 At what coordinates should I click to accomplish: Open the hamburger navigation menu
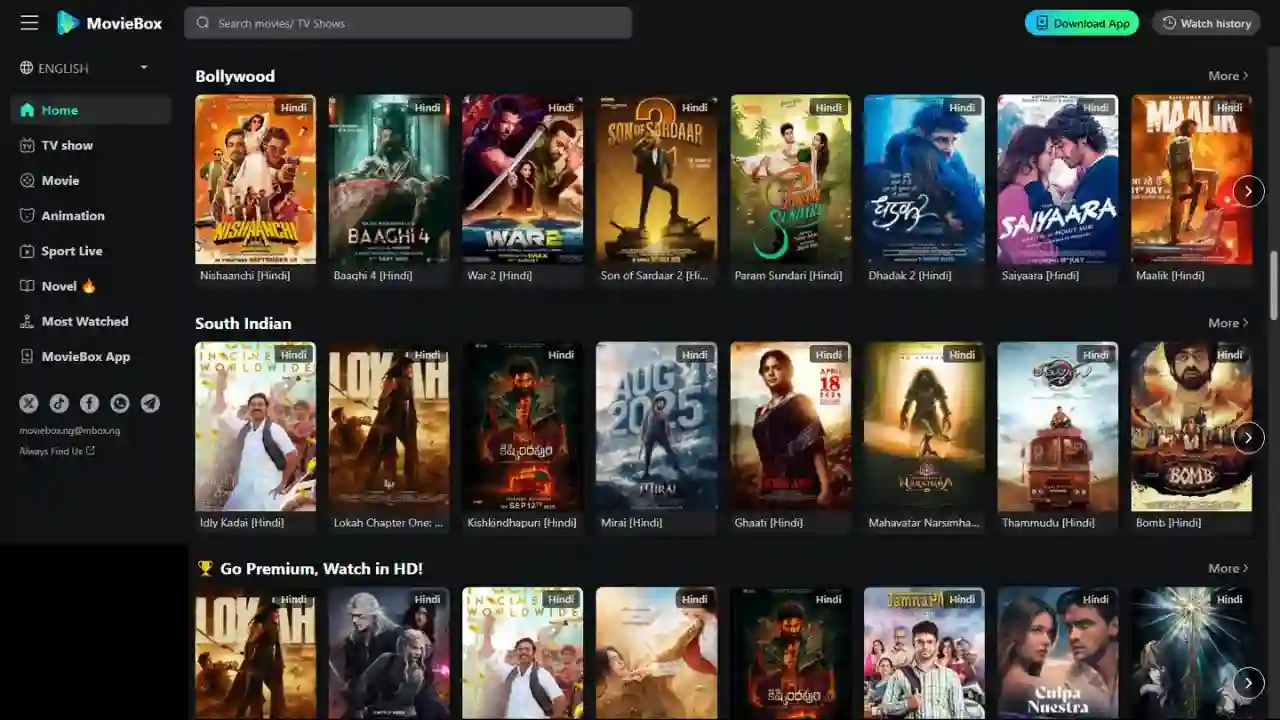click(29, 22)
